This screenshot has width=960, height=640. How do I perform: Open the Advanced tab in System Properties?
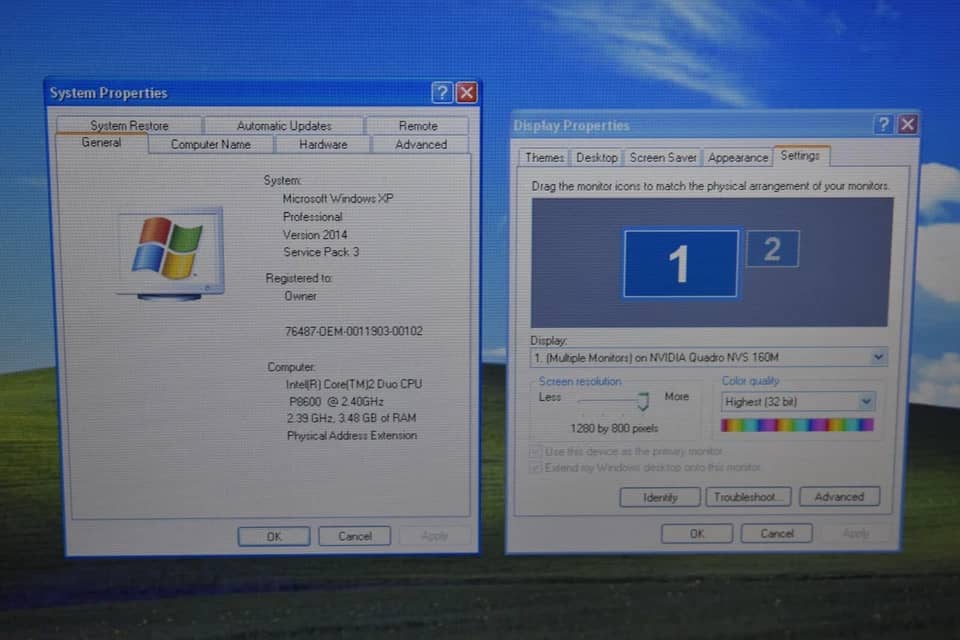point(421,145)
